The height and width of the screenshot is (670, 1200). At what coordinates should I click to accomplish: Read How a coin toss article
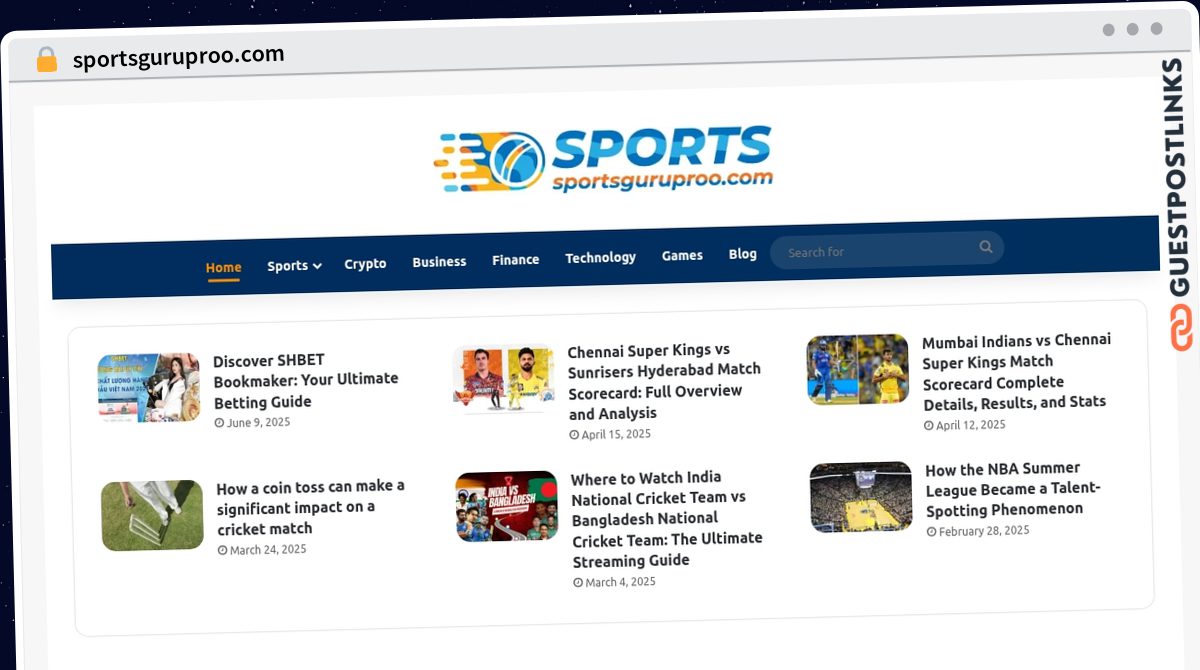(311, 507)
